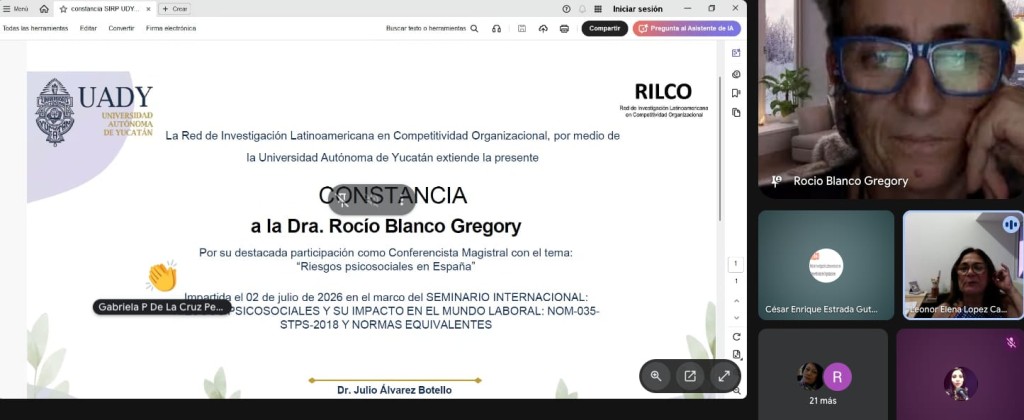The height and width of the screenshot is (420, 1024).
Task: Click the speaking audio indicator on Leonor's tile
Action: 1011,225
